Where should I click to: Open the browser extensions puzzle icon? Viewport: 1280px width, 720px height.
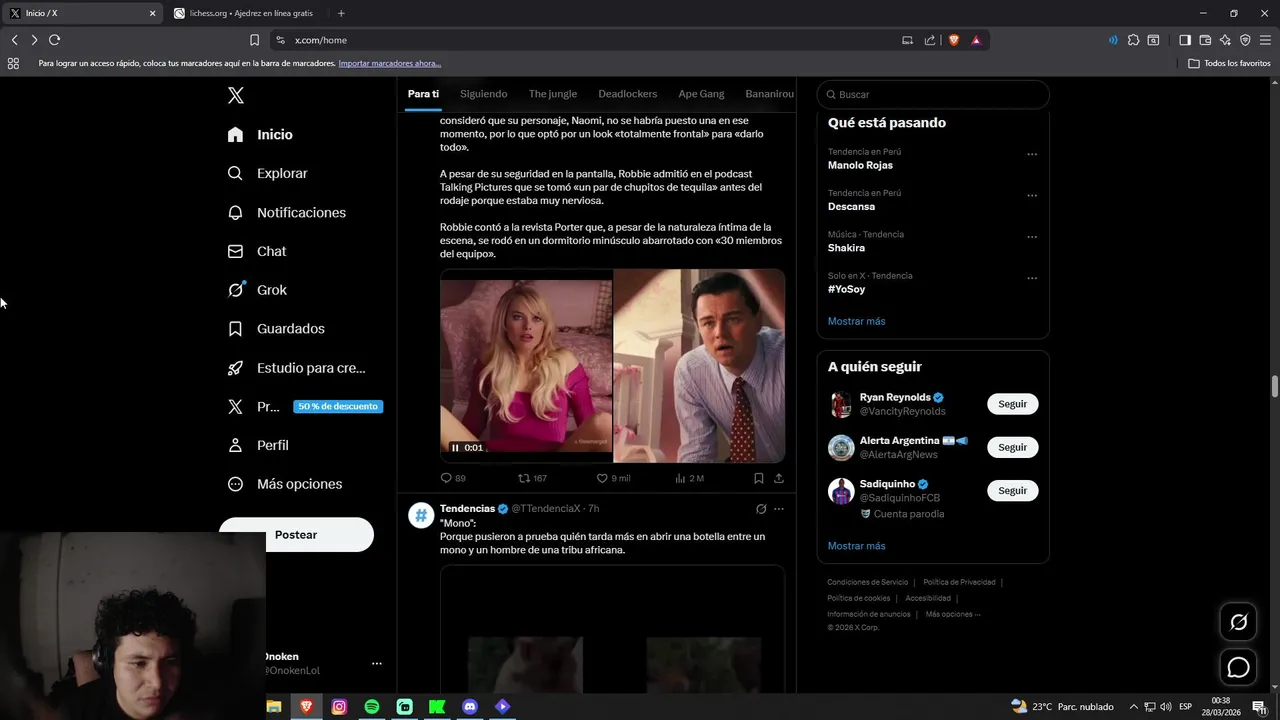1133,40
